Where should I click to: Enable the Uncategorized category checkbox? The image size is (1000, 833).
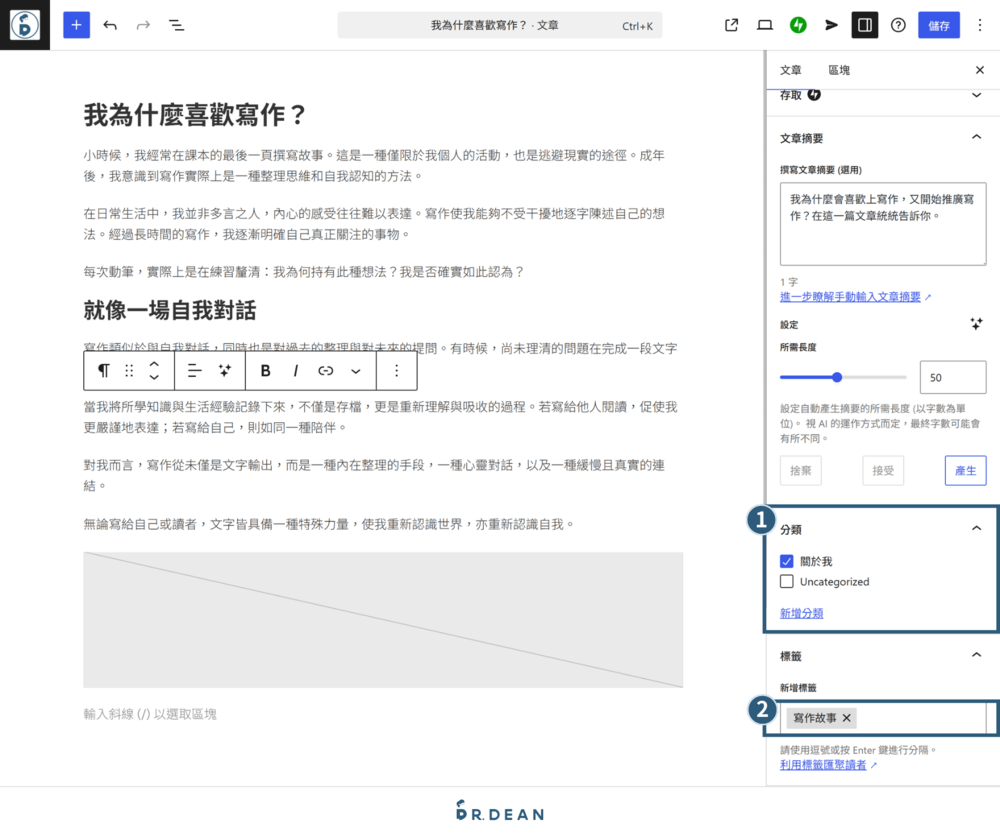pyautogui.click(x=786, y=581)
